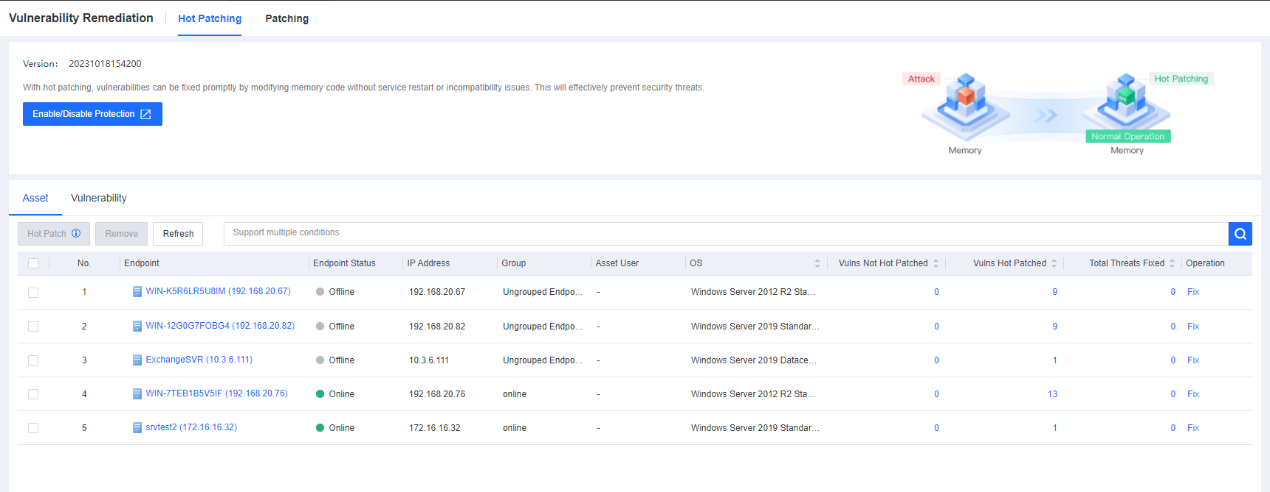The height and width of the screenshot is (492, 1270).
Task: Click the server icon beside WIN-K5R6LR5U8IM
Action: (138, 292)
